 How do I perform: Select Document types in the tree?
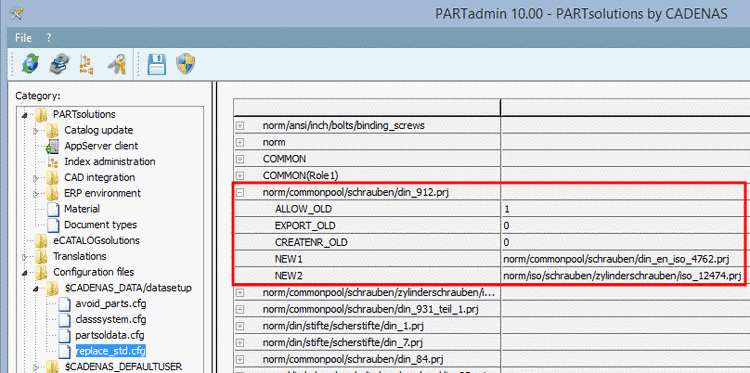coord(100,225)
